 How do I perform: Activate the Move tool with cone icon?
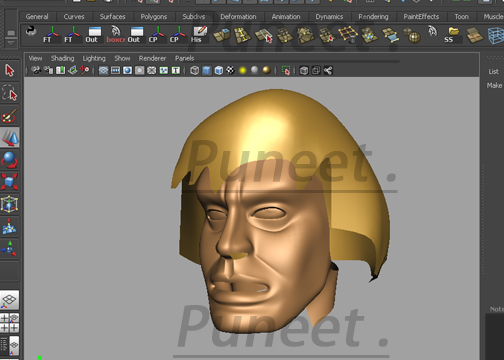(10, 137)
